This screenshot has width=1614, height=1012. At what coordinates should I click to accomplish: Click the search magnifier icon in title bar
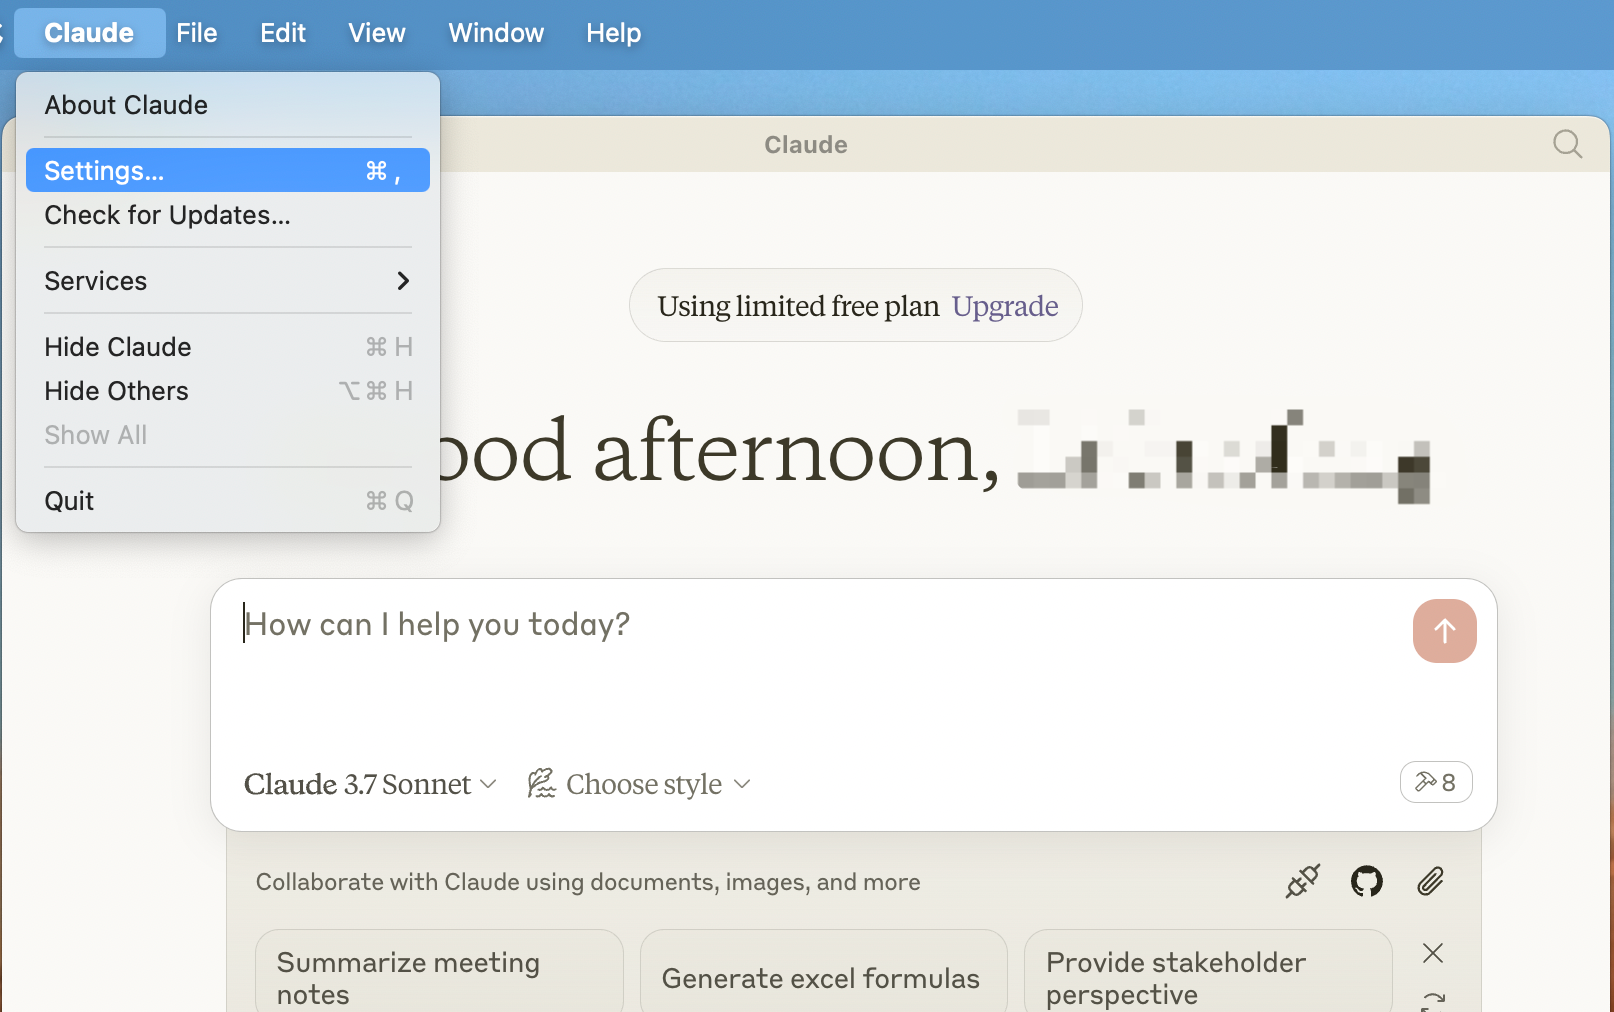pos(1567,145)
